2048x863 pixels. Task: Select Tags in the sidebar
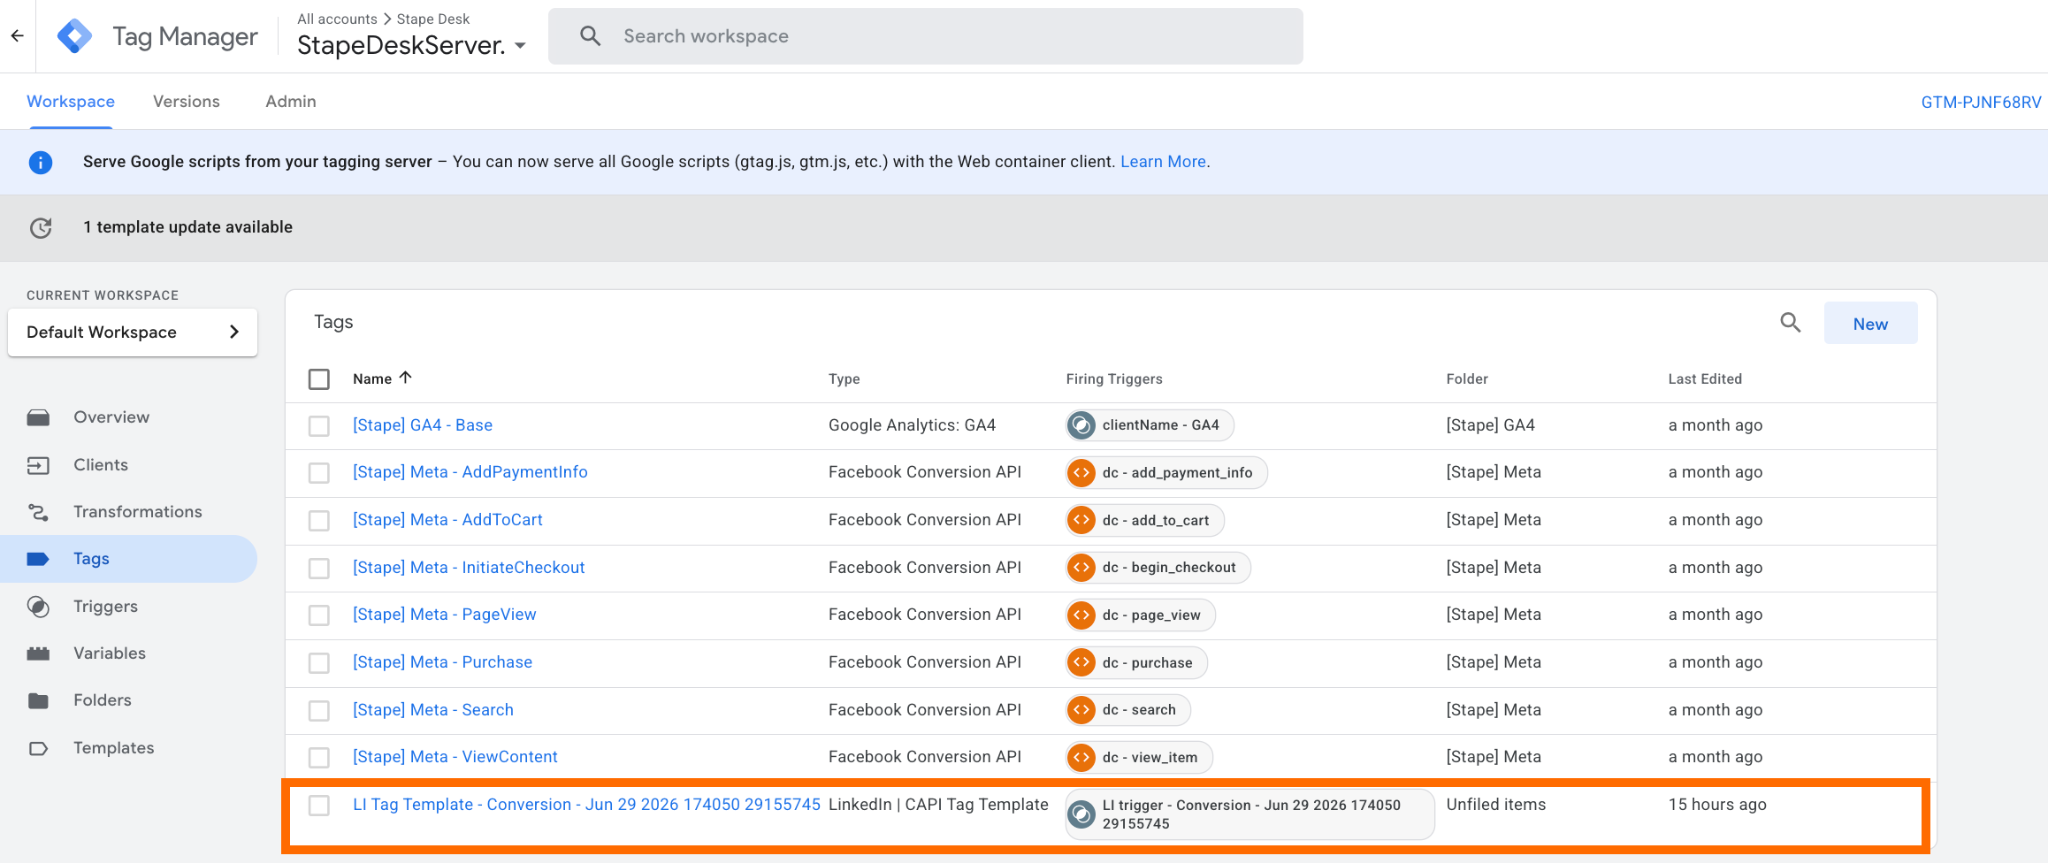pos(128,559)
